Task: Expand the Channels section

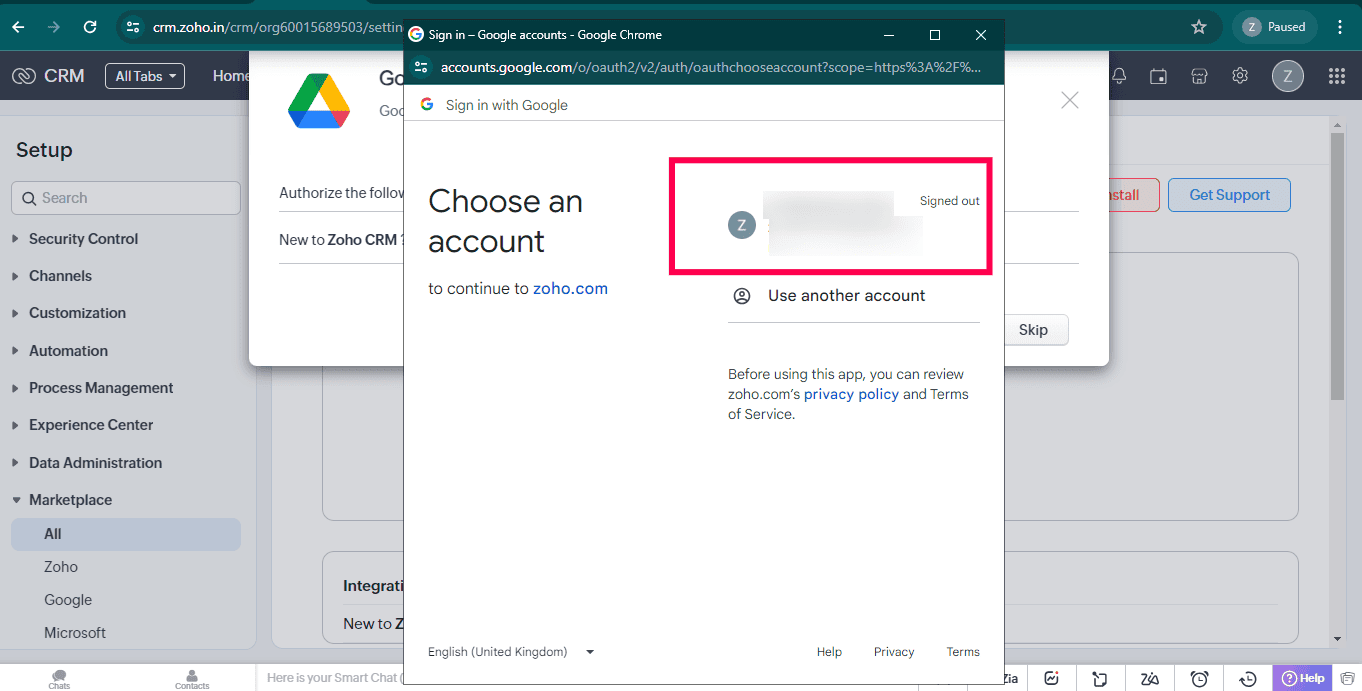Action: point(60,276)
